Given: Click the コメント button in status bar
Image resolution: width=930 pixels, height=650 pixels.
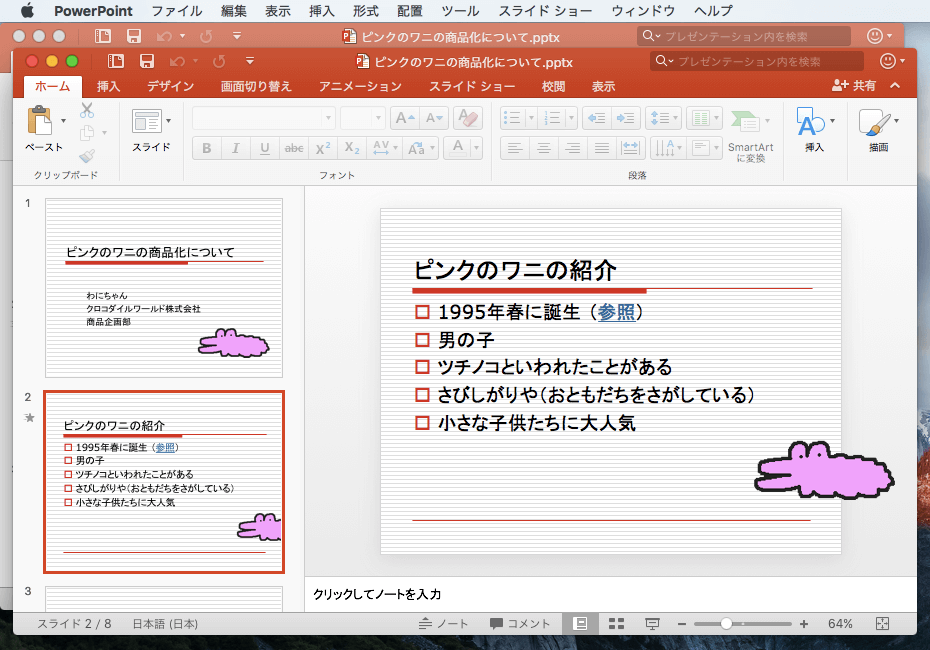Looking at the screenshot, I should (x=520, y=624).
